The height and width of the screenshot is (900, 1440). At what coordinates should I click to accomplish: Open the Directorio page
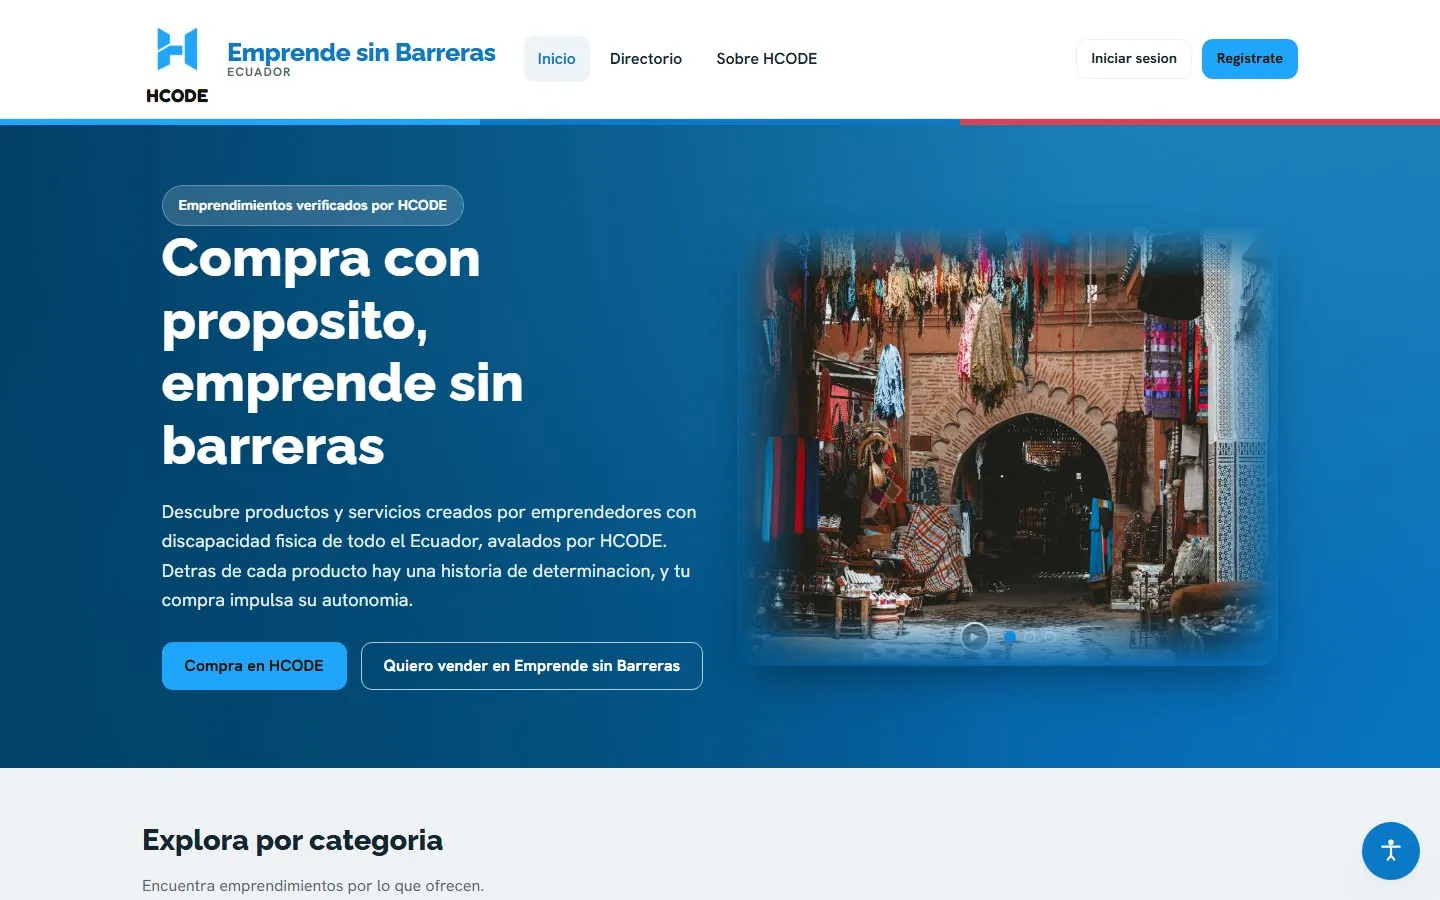coord(646,59)
